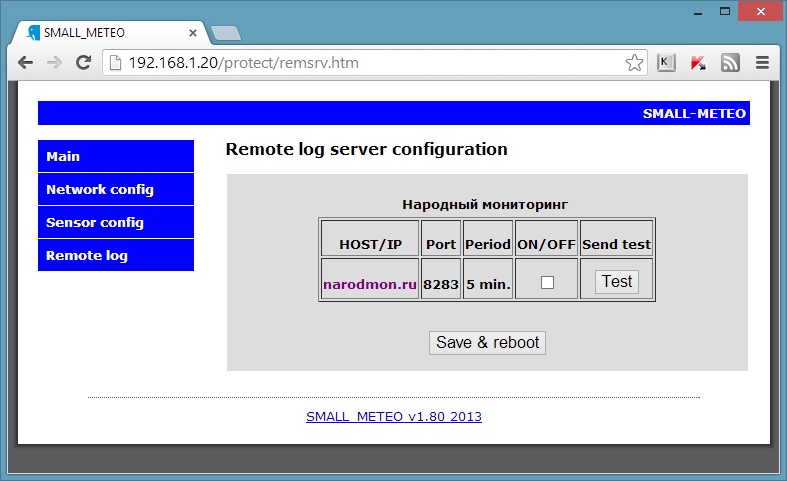The height and width of the screenshot is (481, 787).
Task: Open the RSS feed extension icon
Action: pyautogui.click(x=730, y=63)
